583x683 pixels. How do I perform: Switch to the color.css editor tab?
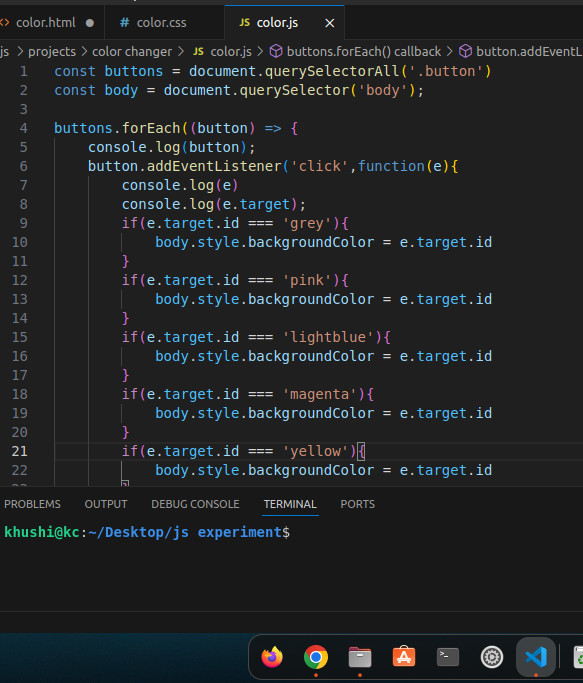point(162,23)
